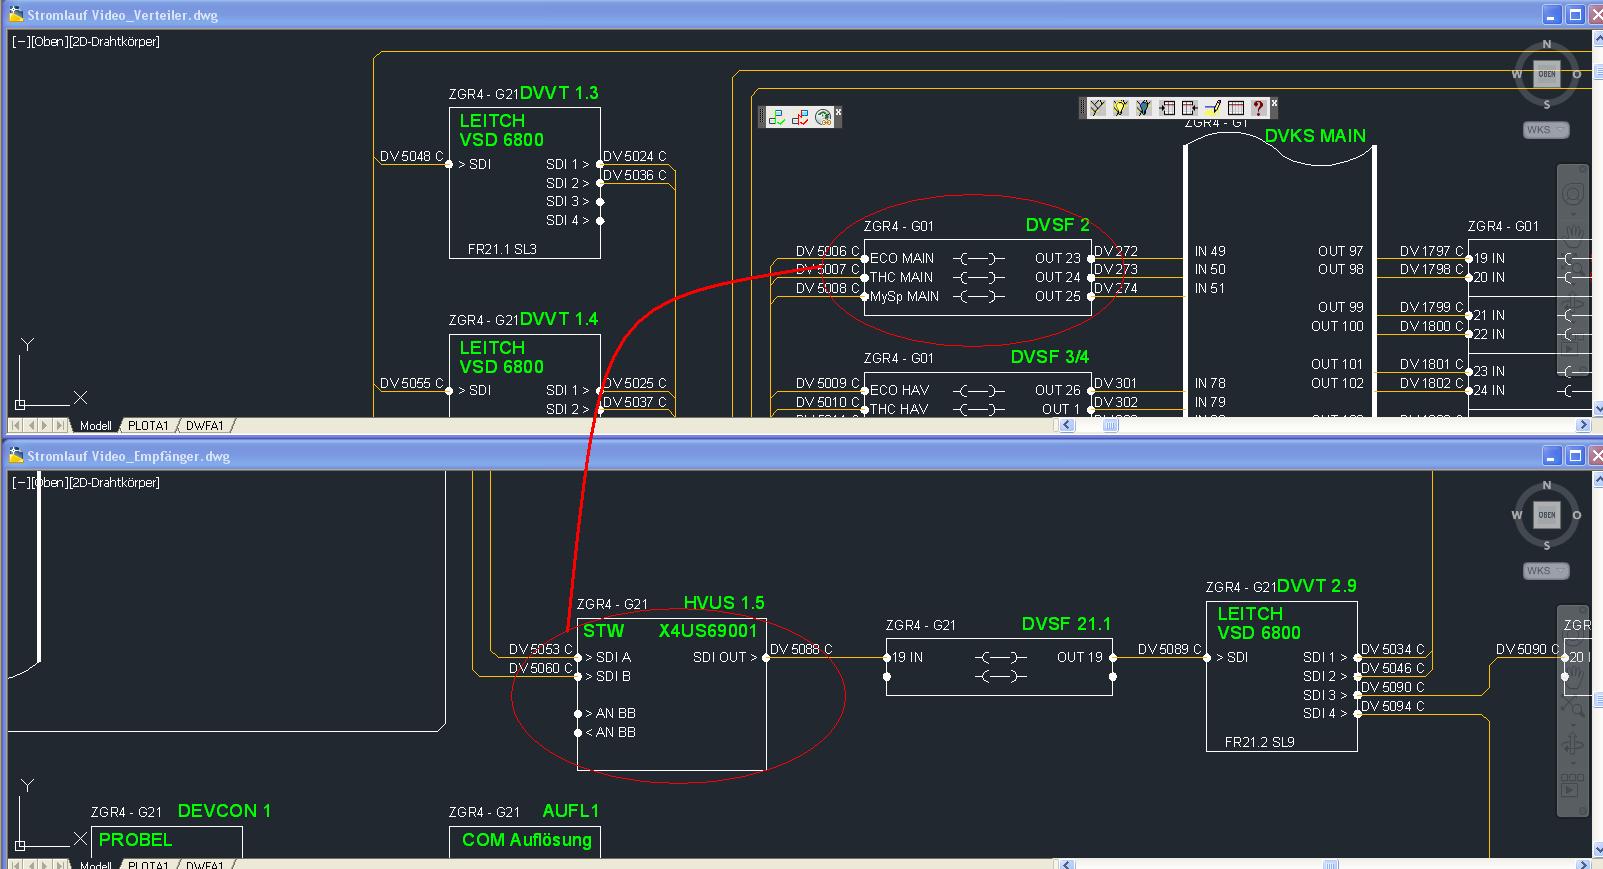
Task: Click the insert-column arrow table icon
Action: (x=1166, y=108)
